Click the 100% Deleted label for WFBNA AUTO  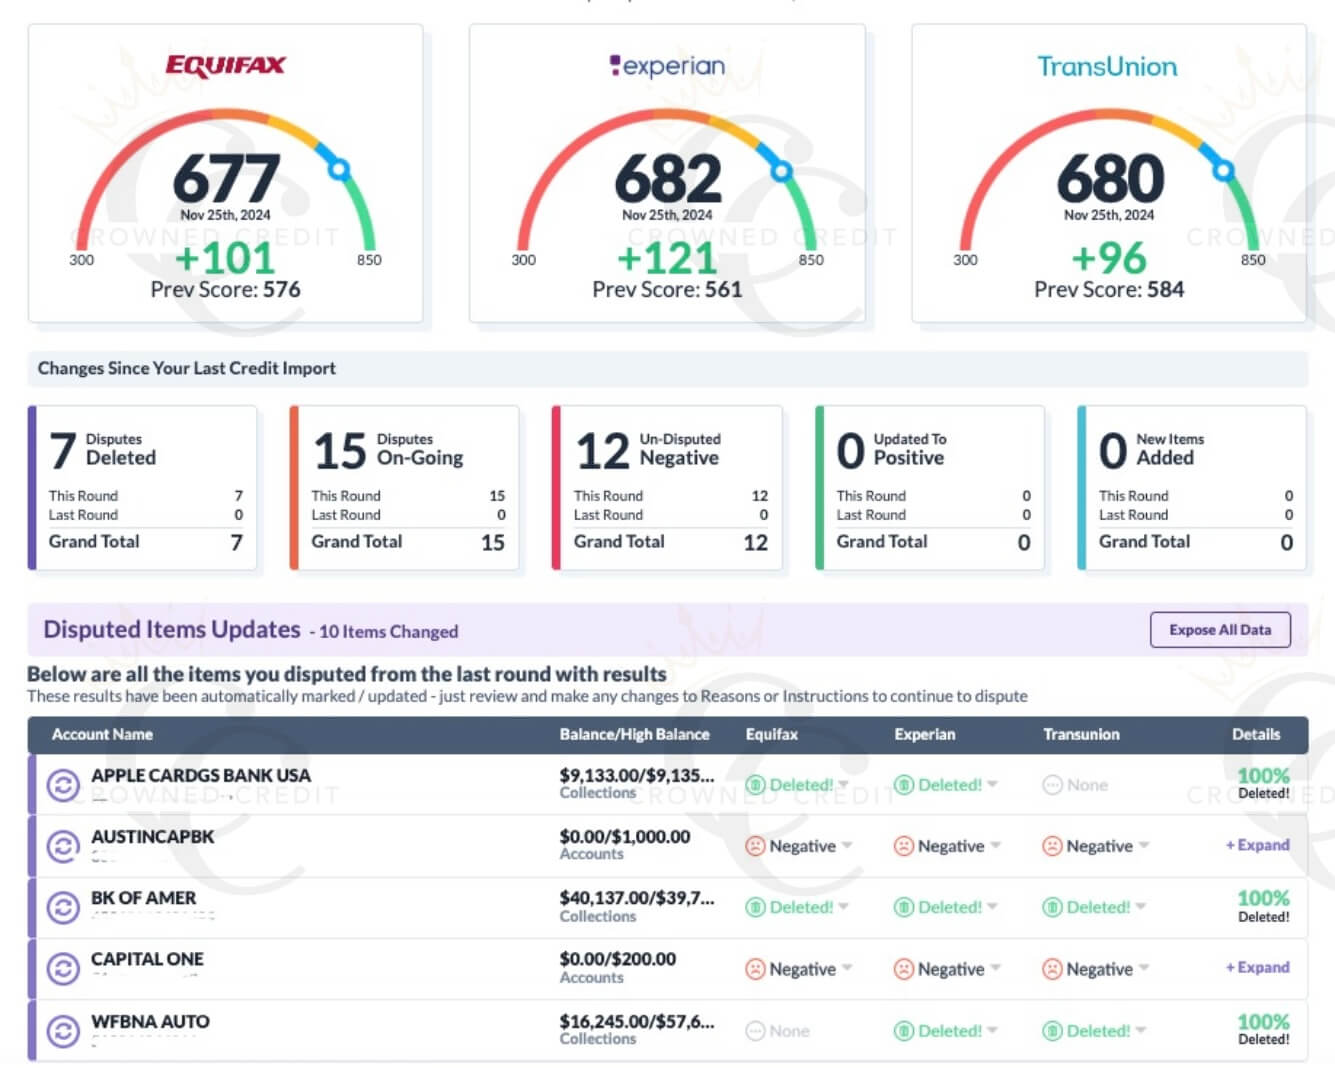pyautogui.click(x=1264, y=1029)
